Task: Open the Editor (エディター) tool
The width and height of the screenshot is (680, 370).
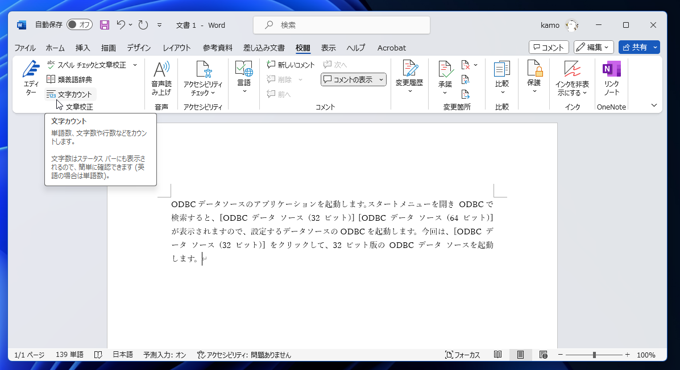Action: 31,78
